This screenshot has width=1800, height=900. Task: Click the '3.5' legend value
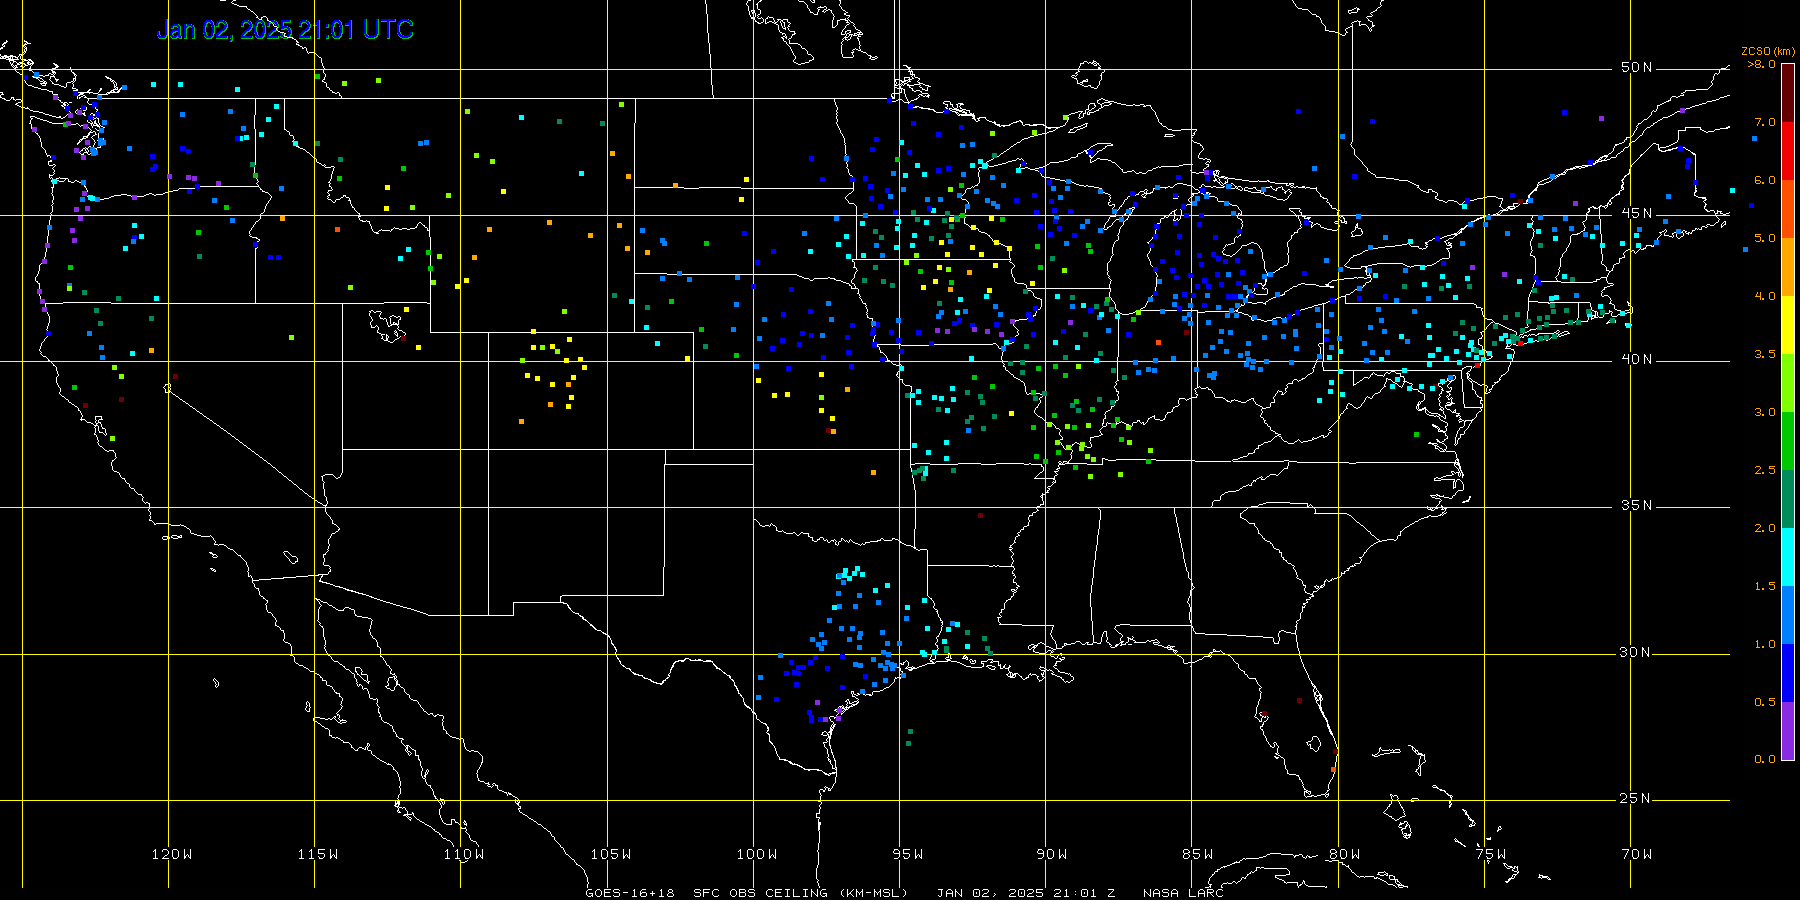pyautogui.click(x=1765, y=354)
